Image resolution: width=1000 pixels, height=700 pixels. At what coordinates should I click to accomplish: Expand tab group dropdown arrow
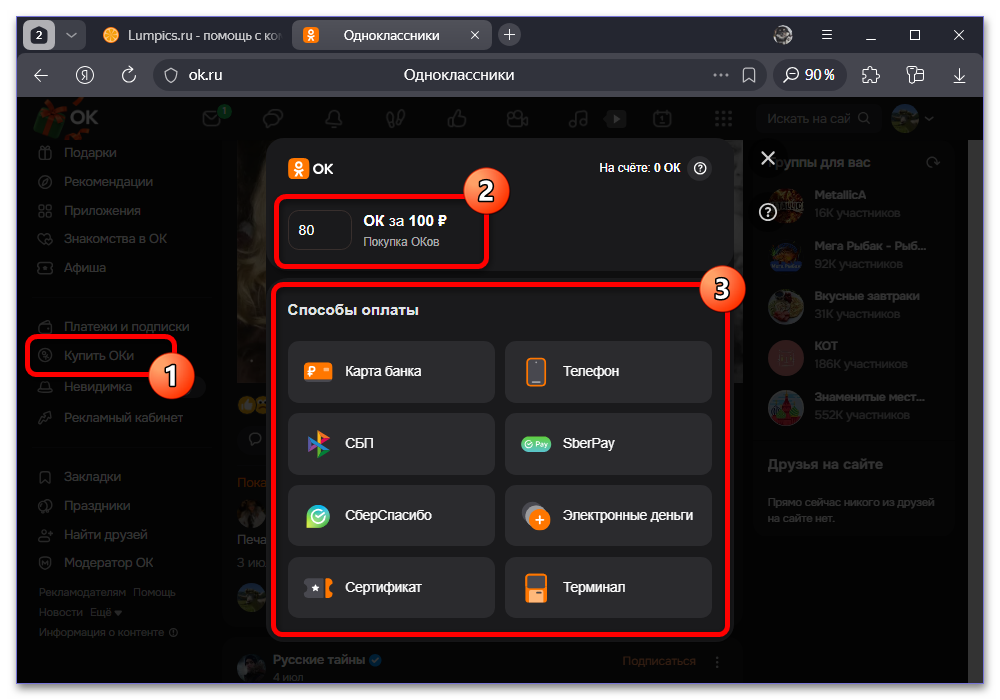71,35
